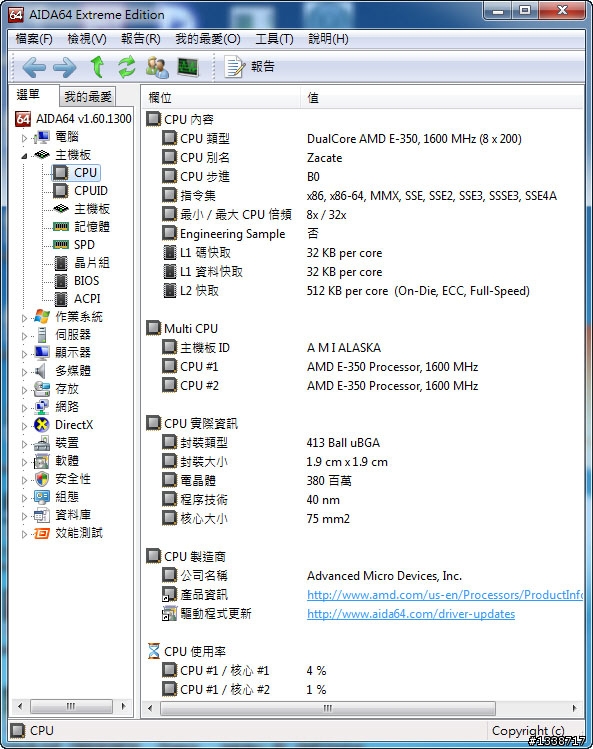
Task: Switch to the 我的最愛 tab
Action: coord(87,96)
